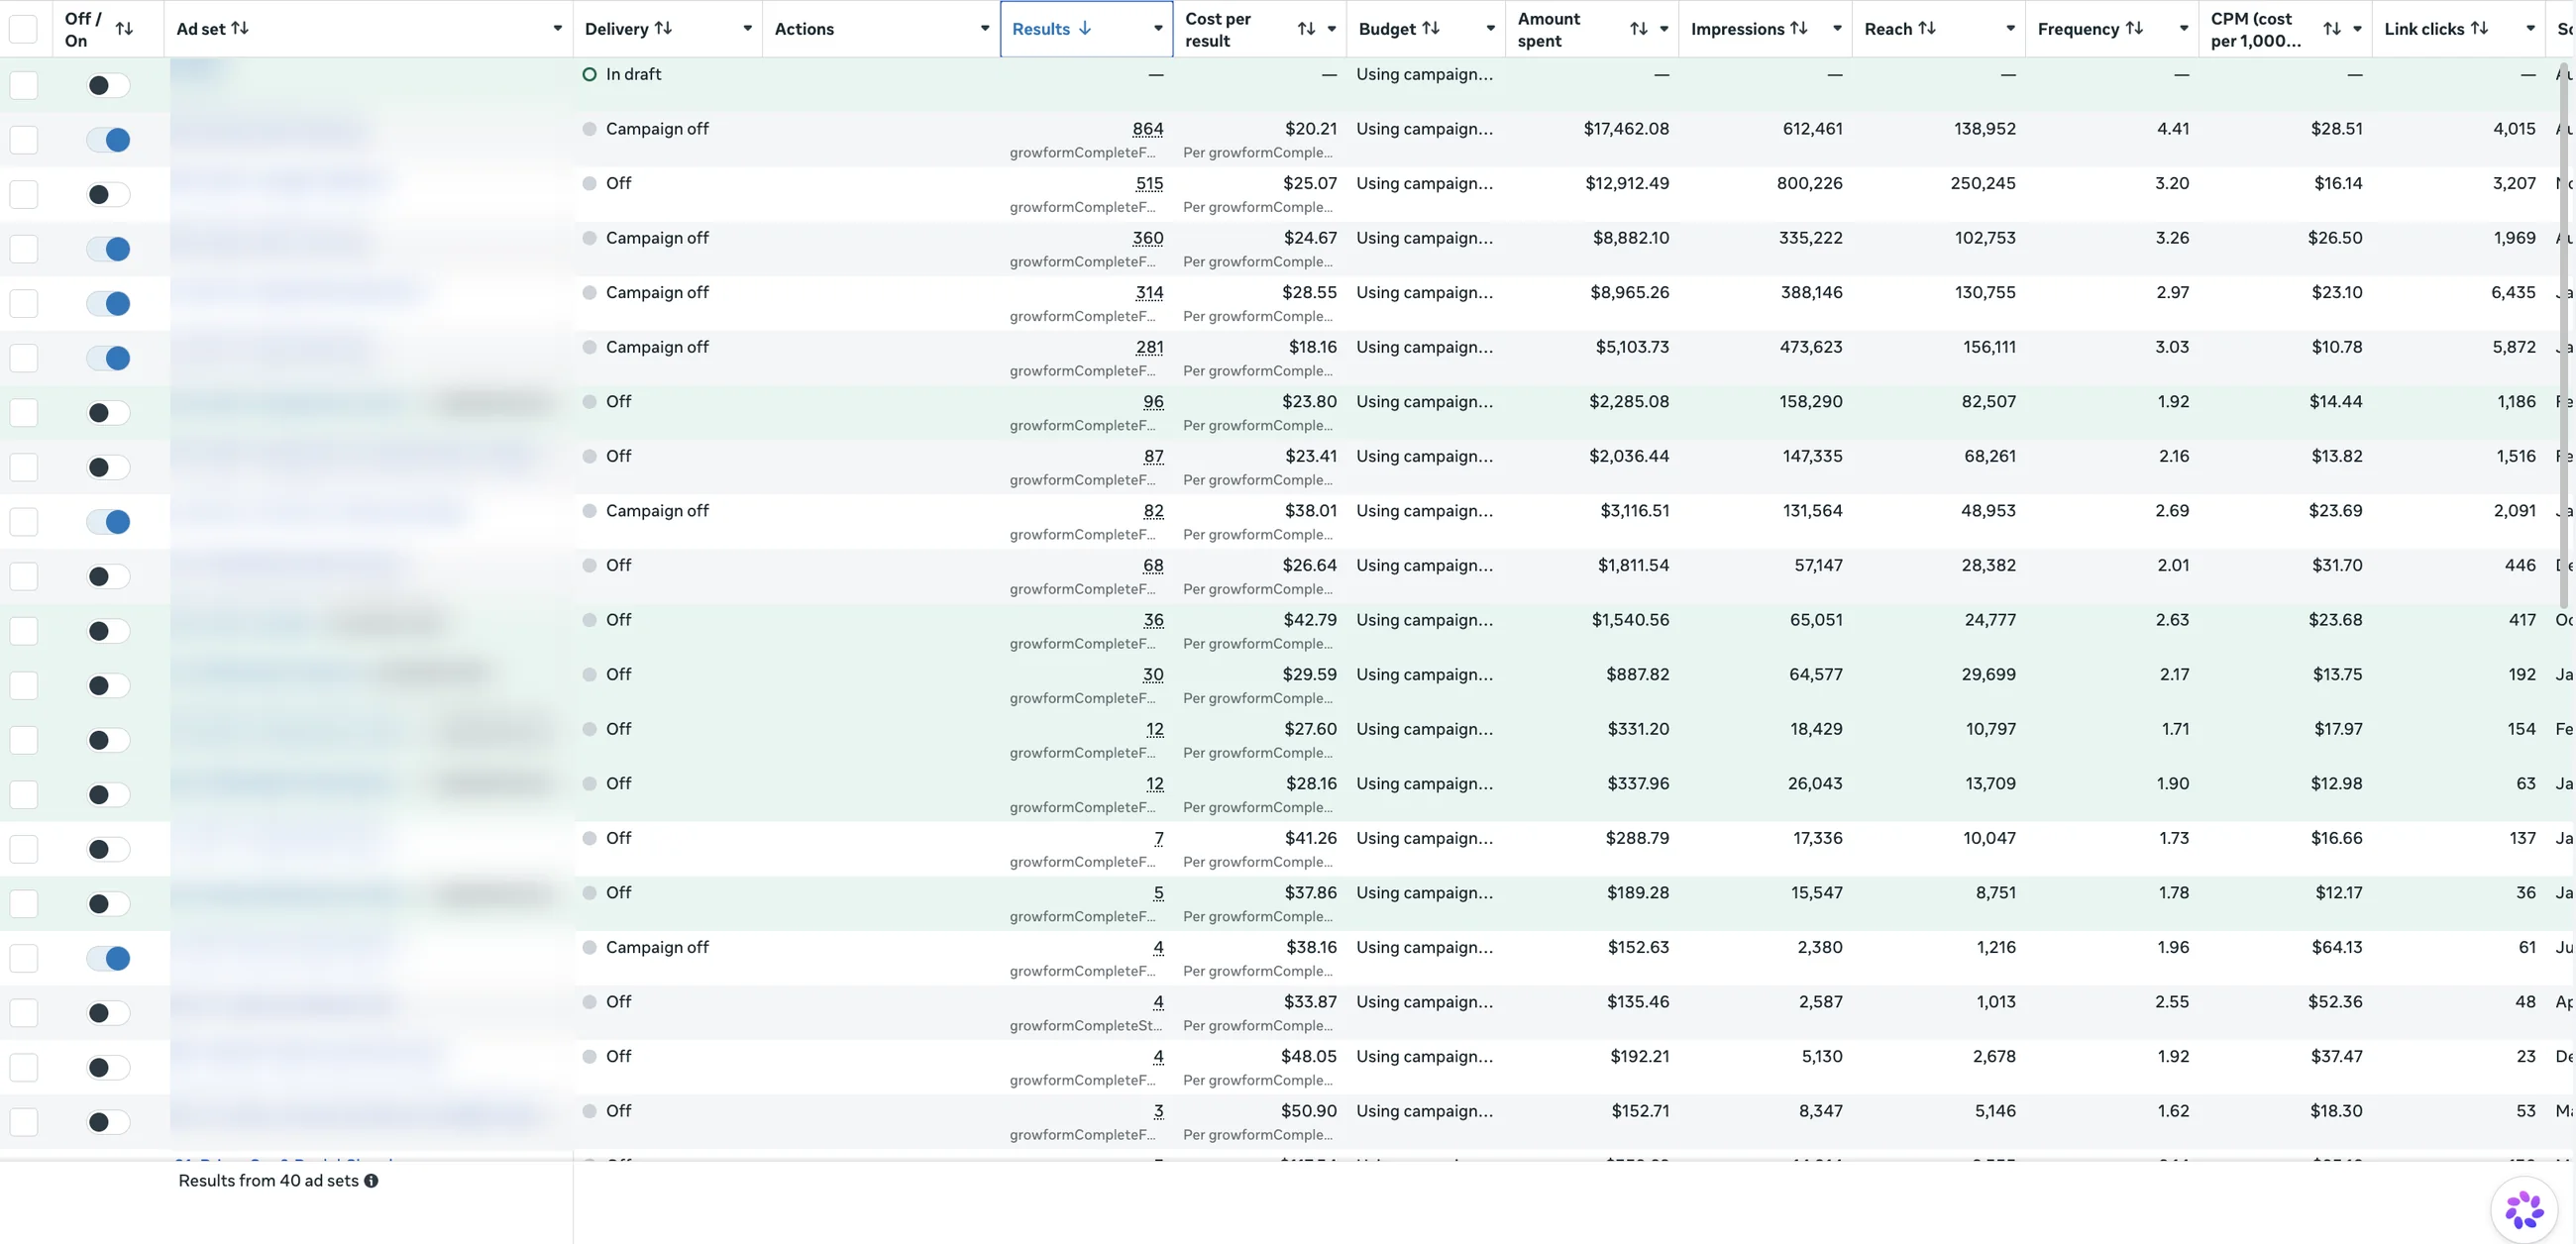The height and width of the screenshot is (1244, 2576).
Task: Open Ad set column dropdown menu
Action: coord(558,29)
